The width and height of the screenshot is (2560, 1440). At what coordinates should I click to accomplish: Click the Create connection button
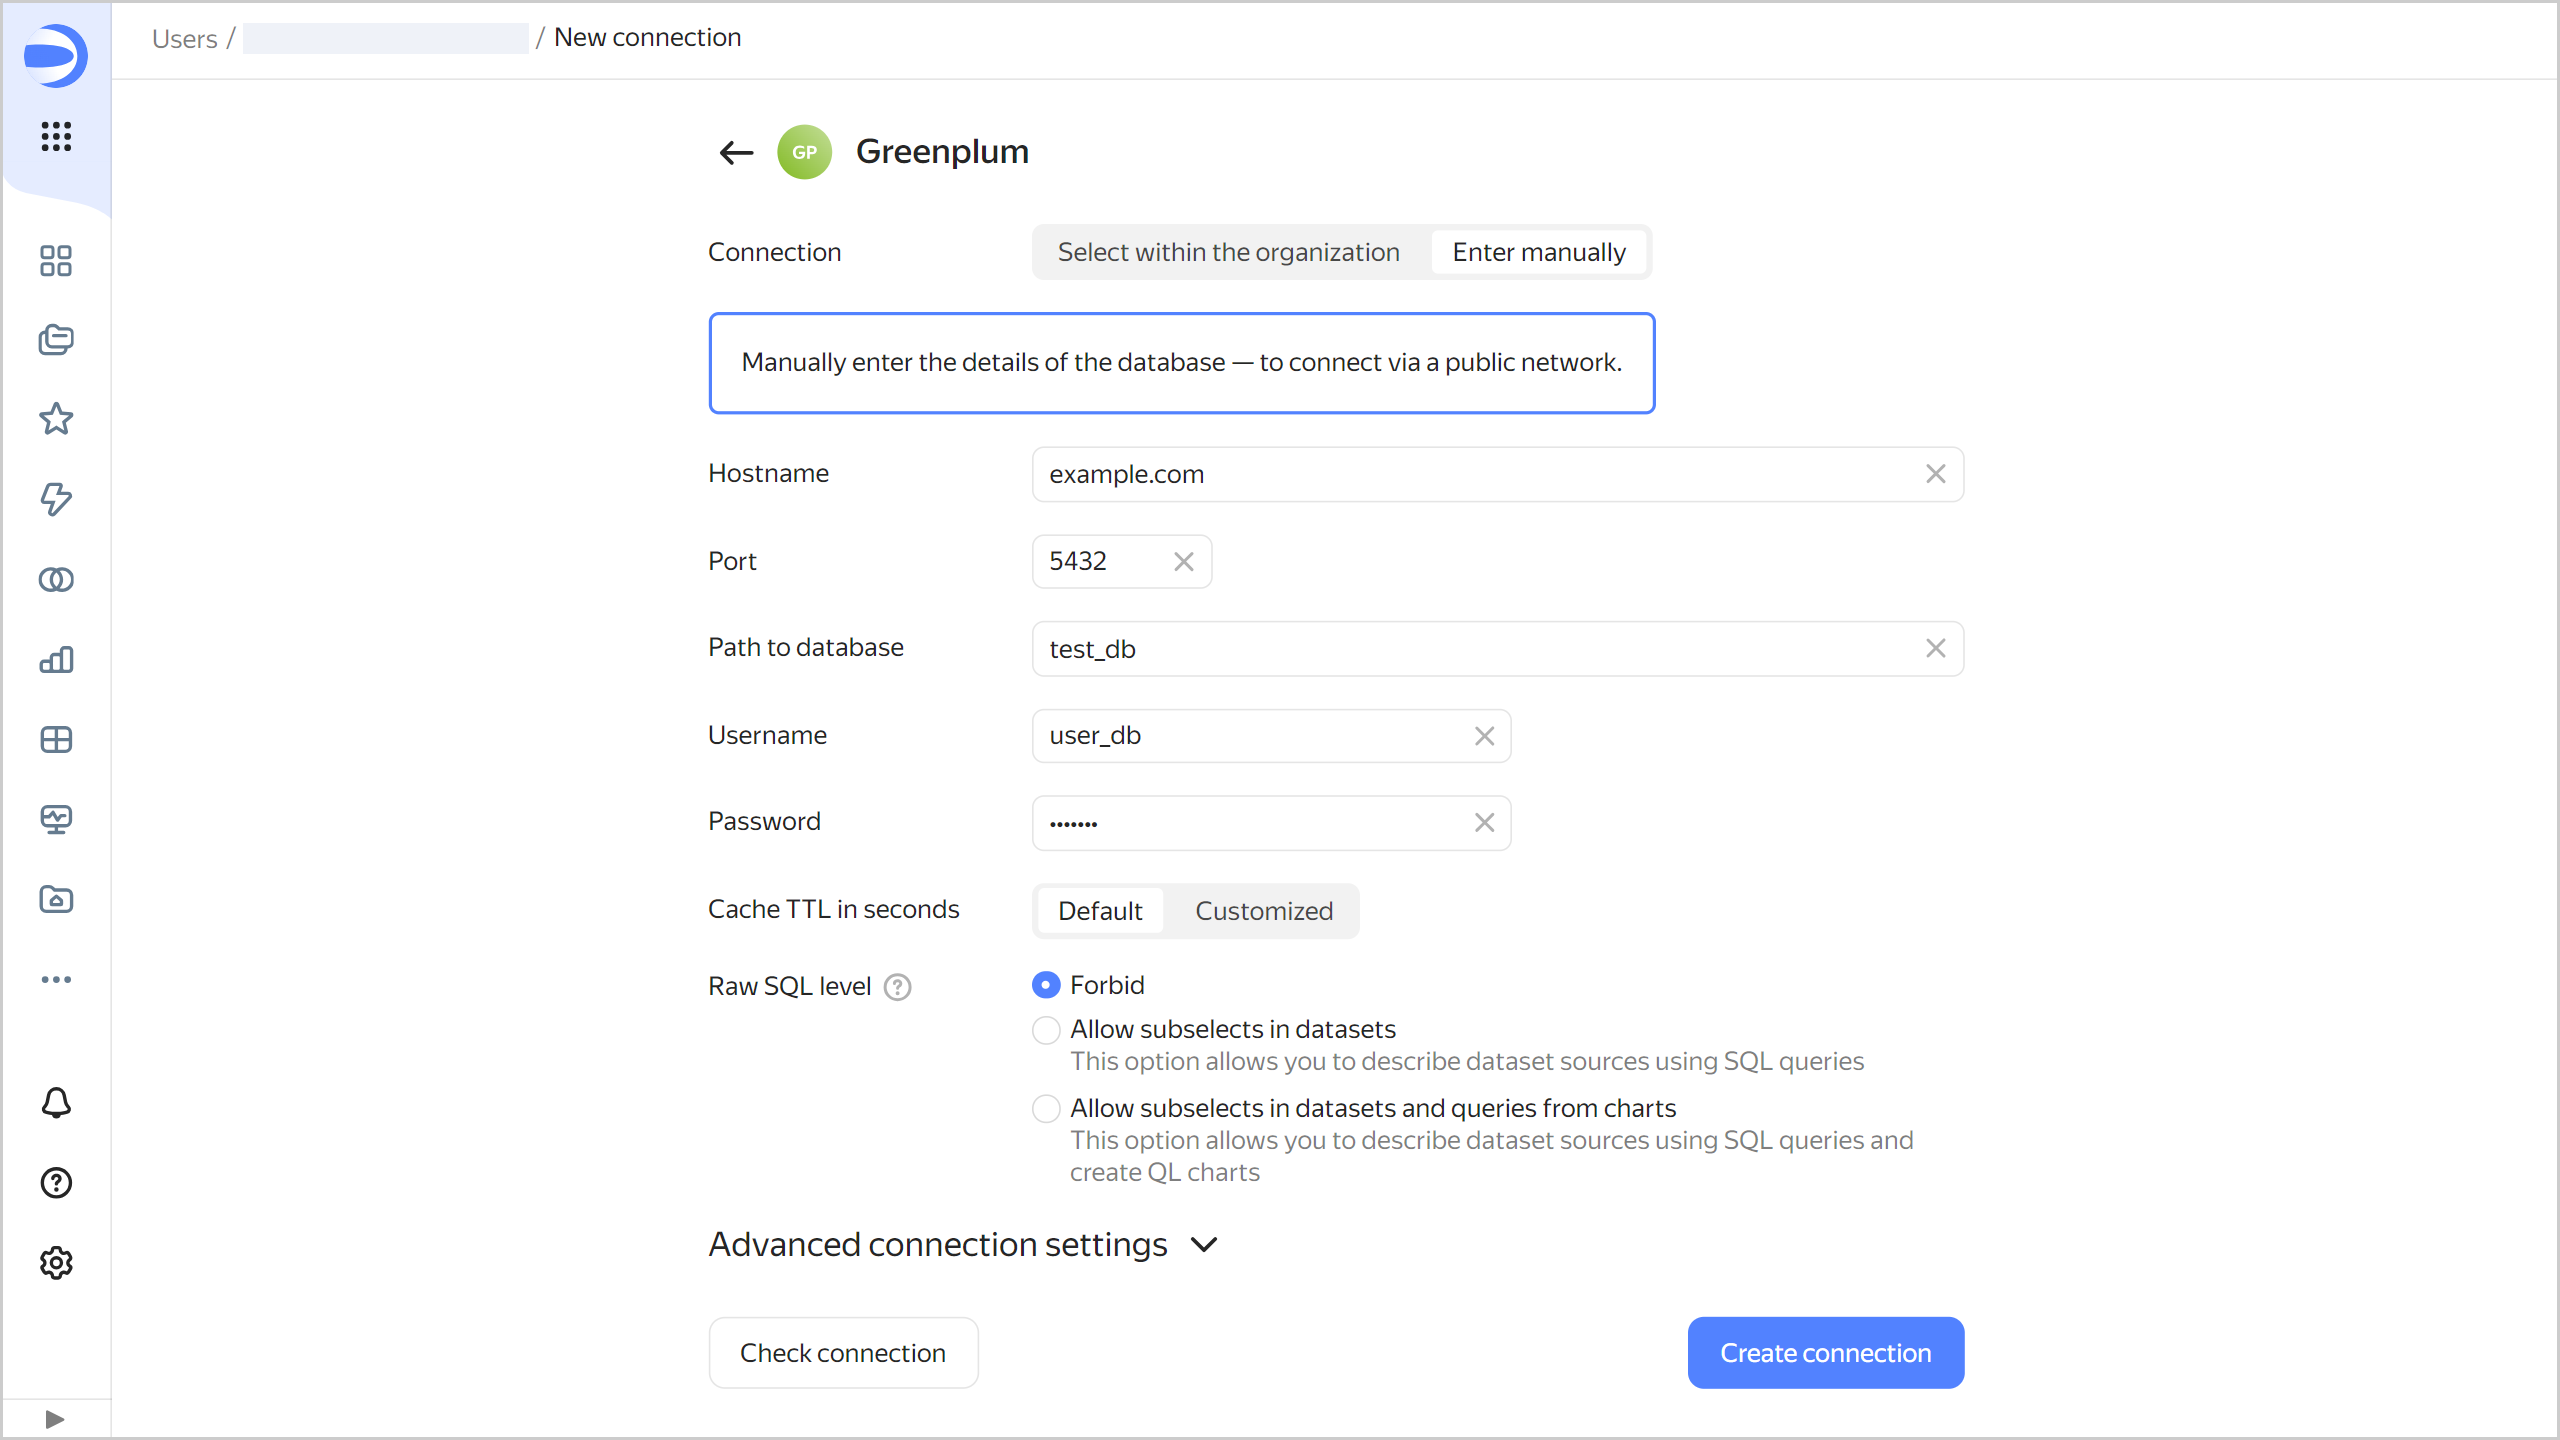point(1825,1352)
